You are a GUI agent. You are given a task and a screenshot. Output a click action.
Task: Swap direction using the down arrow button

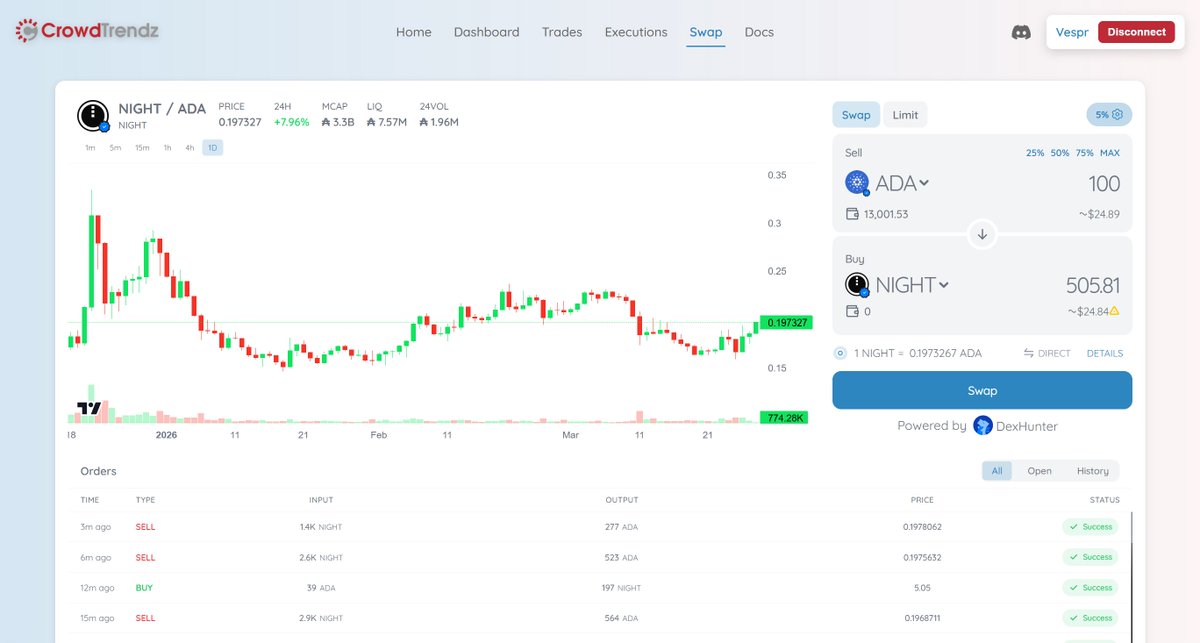click(982, 234)
